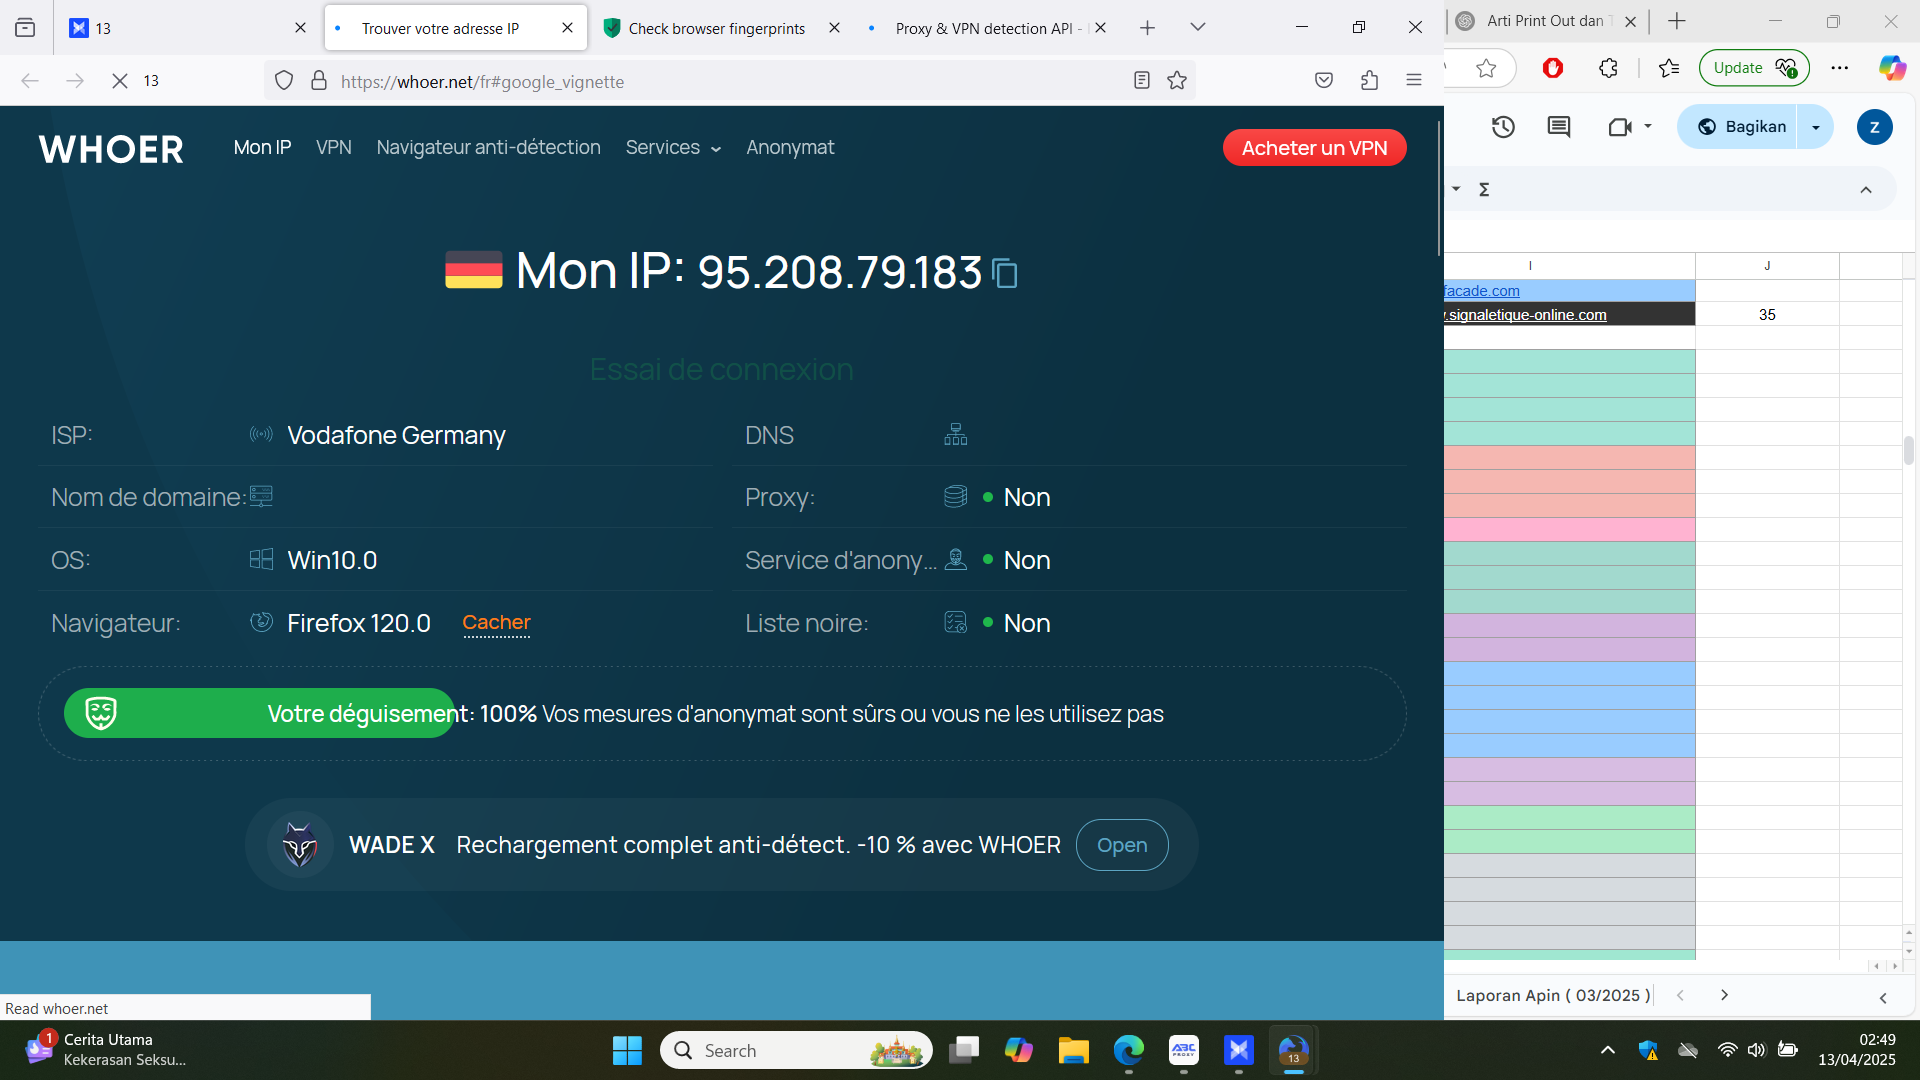1920x1080 pixels.
Task: Switch to the first Firefox tab titled 13
Action: tap(187, 28)
